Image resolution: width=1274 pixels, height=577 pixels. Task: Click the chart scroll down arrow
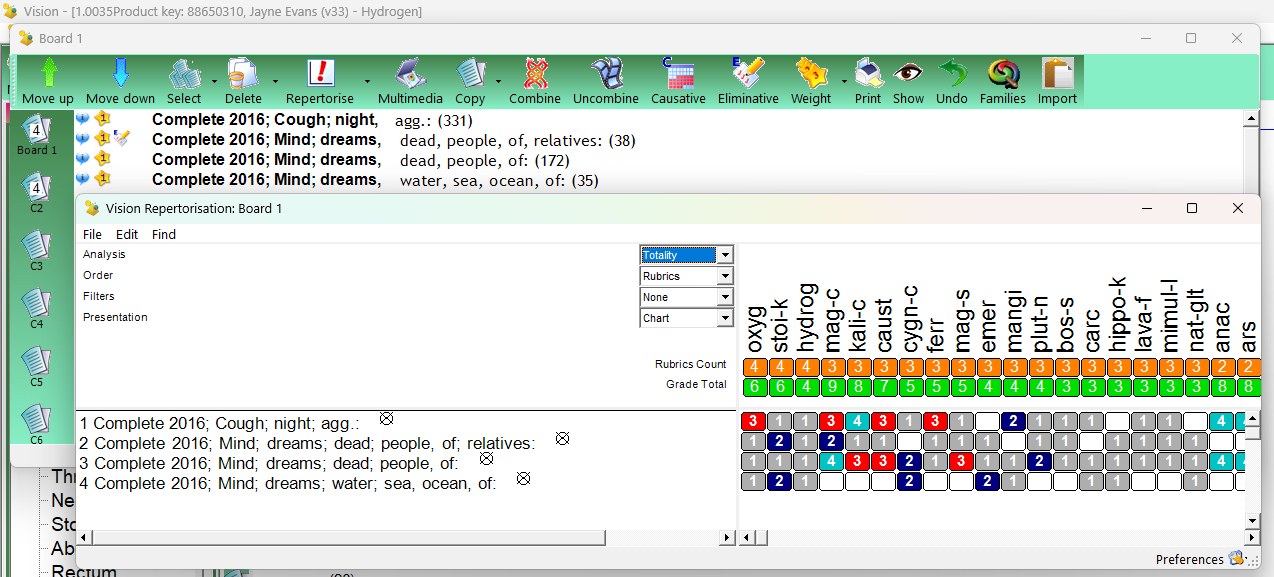tap(1253, 521)
